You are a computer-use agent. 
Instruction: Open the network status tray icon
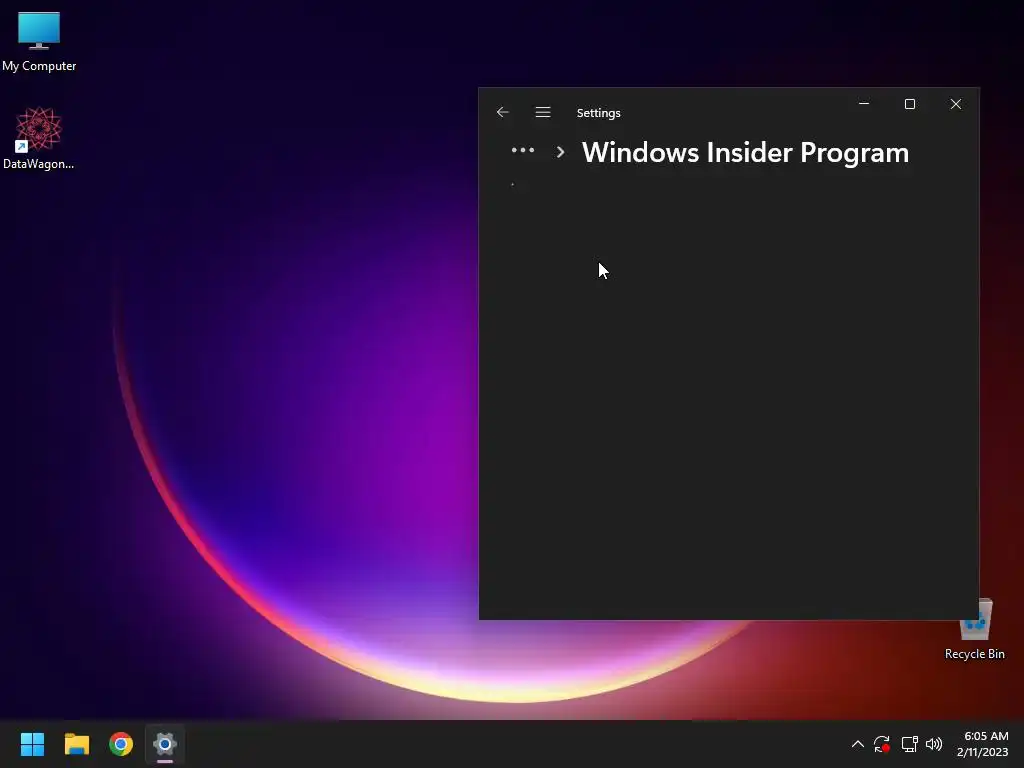click(909, 744)
